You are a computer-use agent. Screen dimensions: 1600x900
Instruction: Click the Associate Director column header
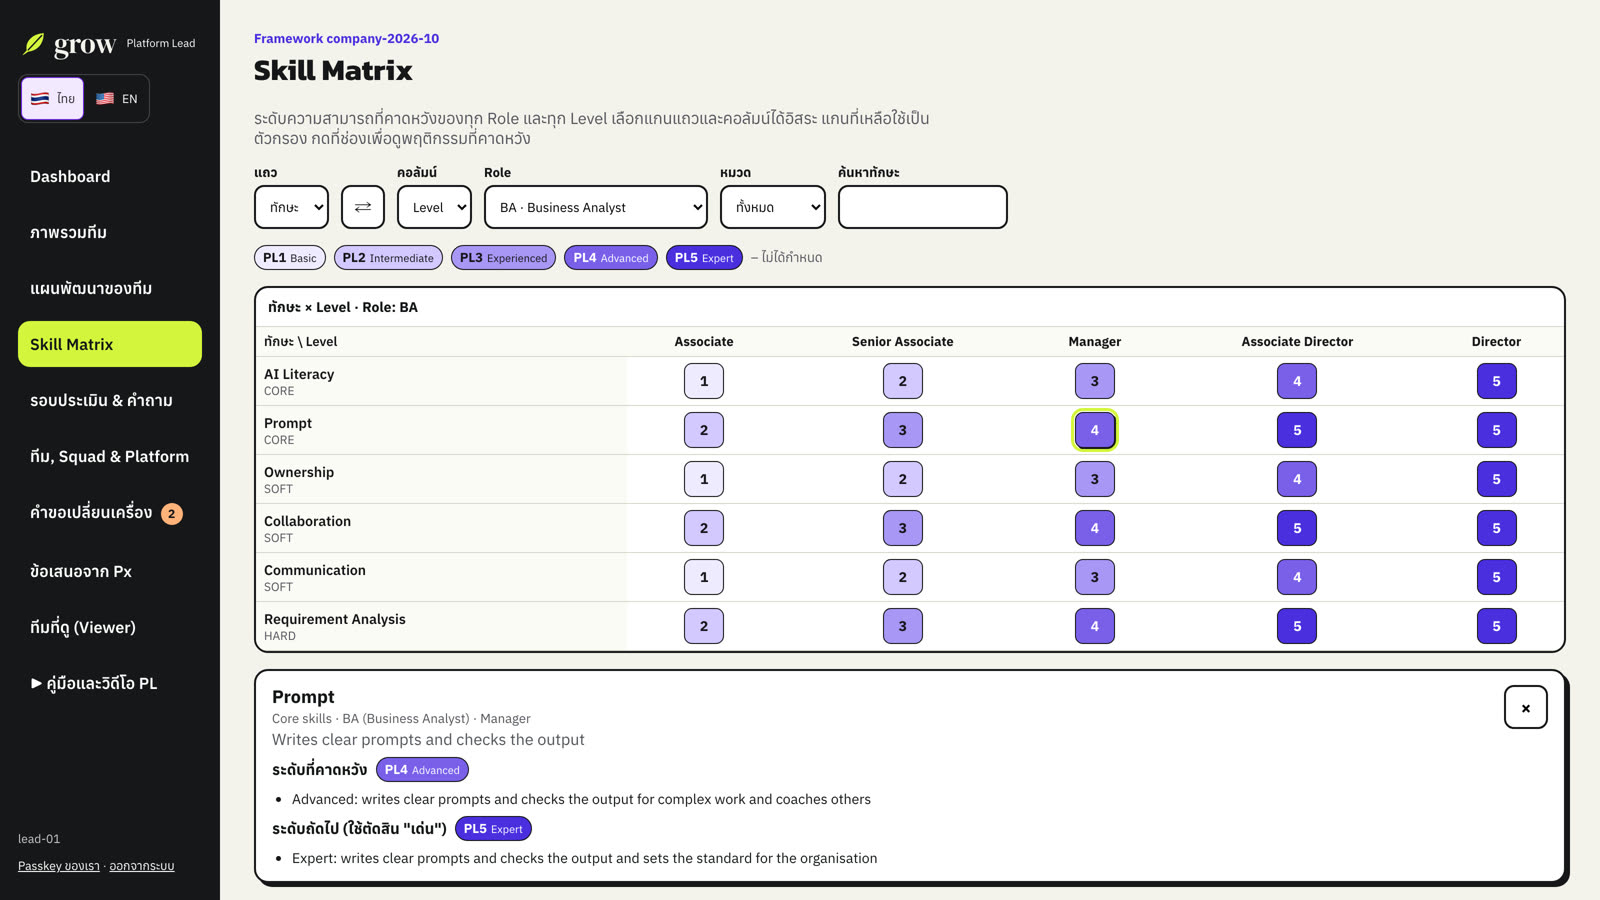pyautogui.click(x=1297, y=341)
